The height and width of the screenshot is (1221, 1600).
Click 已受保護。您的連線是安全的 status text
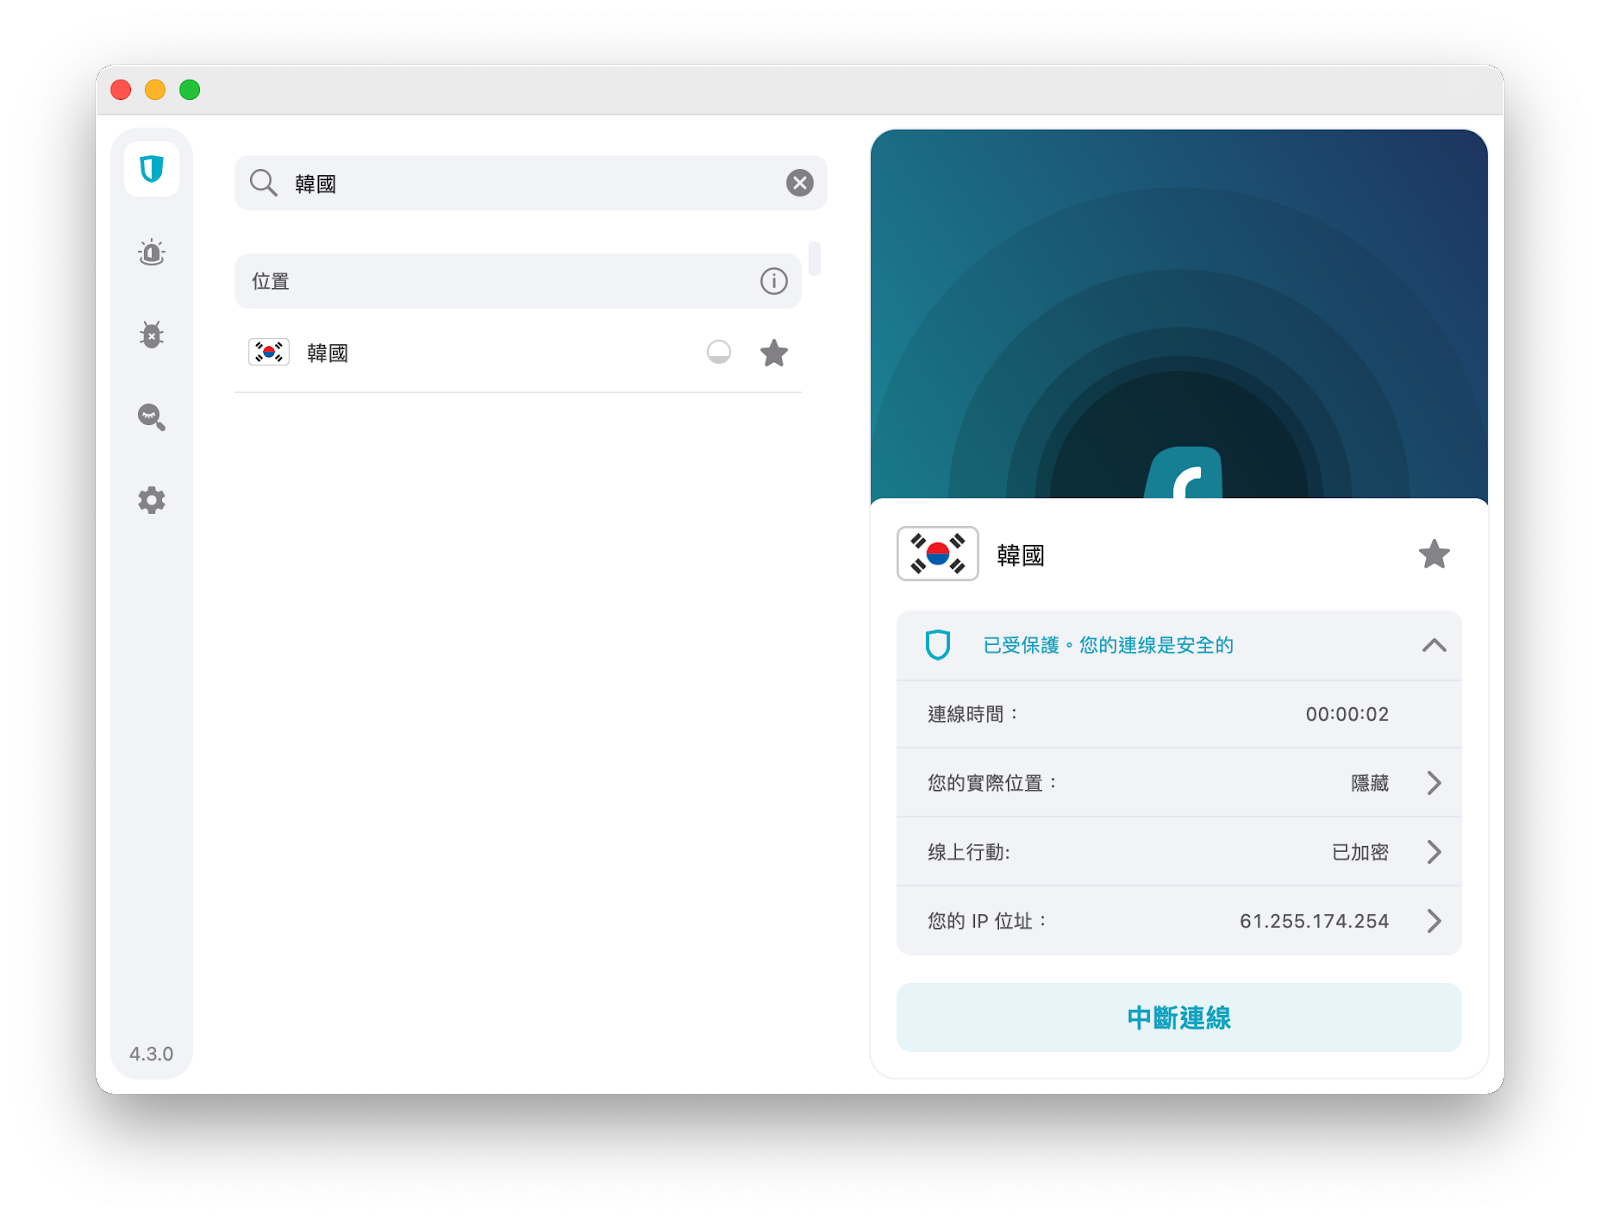(x=1108, y=645)
